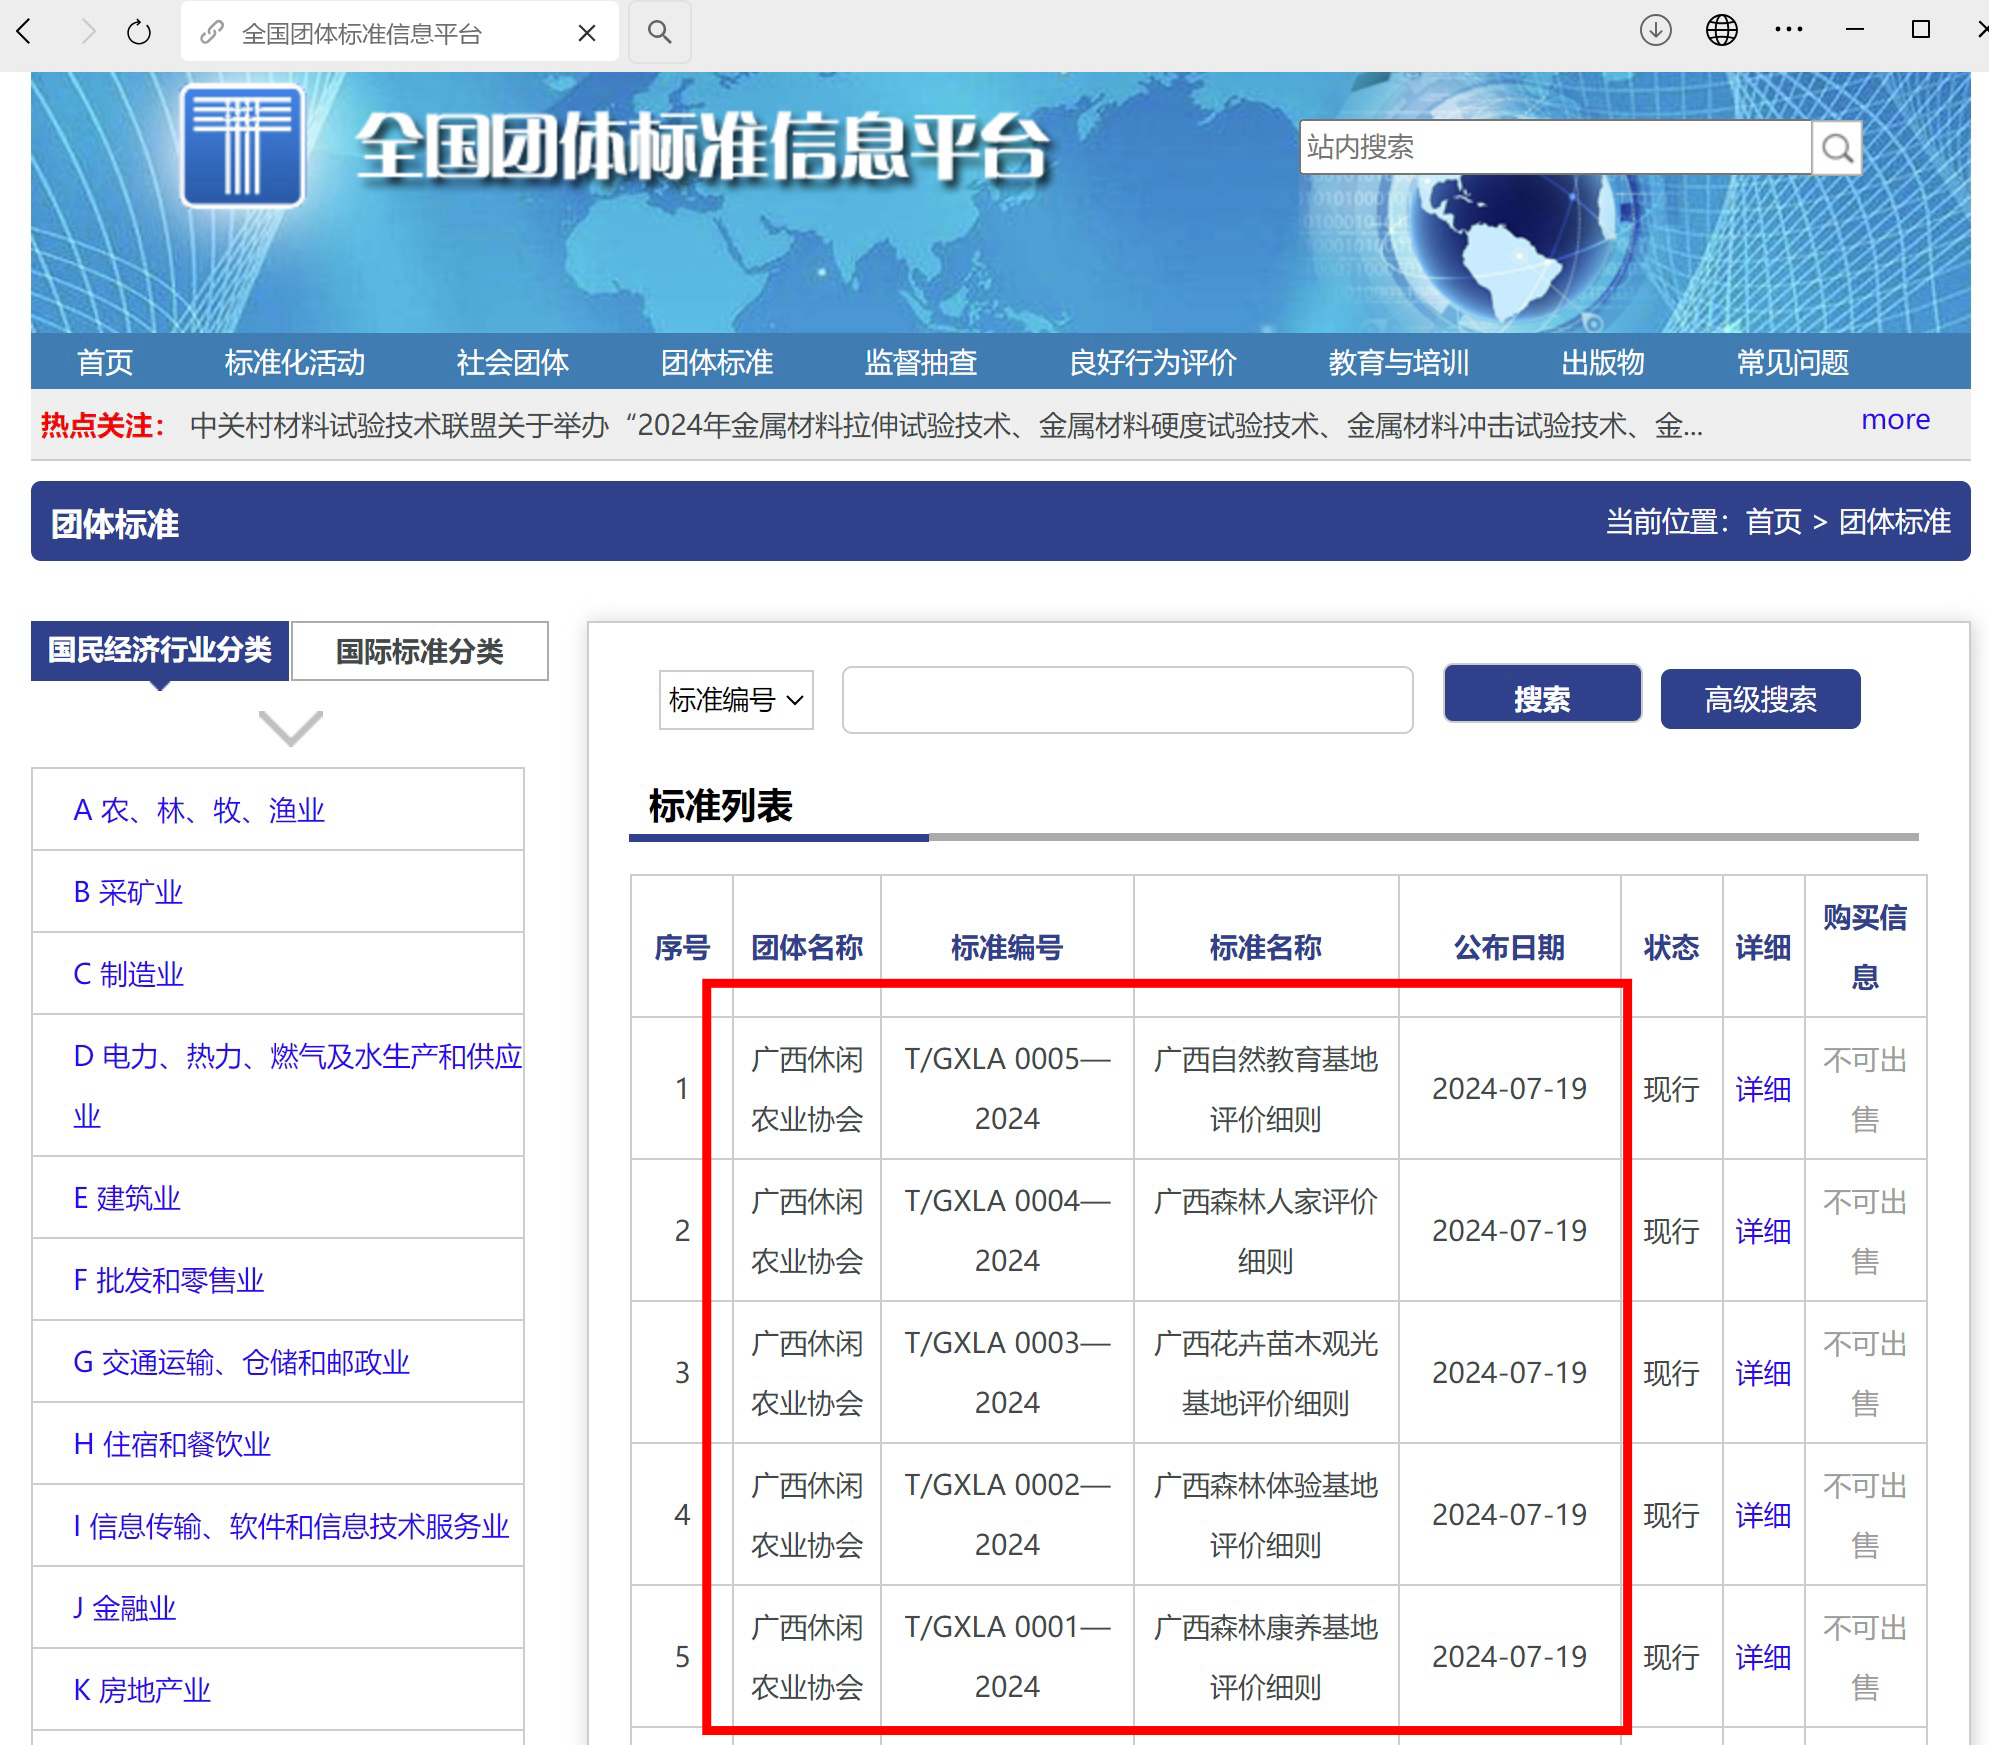Open the 团体标准 navigation menu
Image resolution: width=1989 pixels, height=1745 pixels.
717,362
